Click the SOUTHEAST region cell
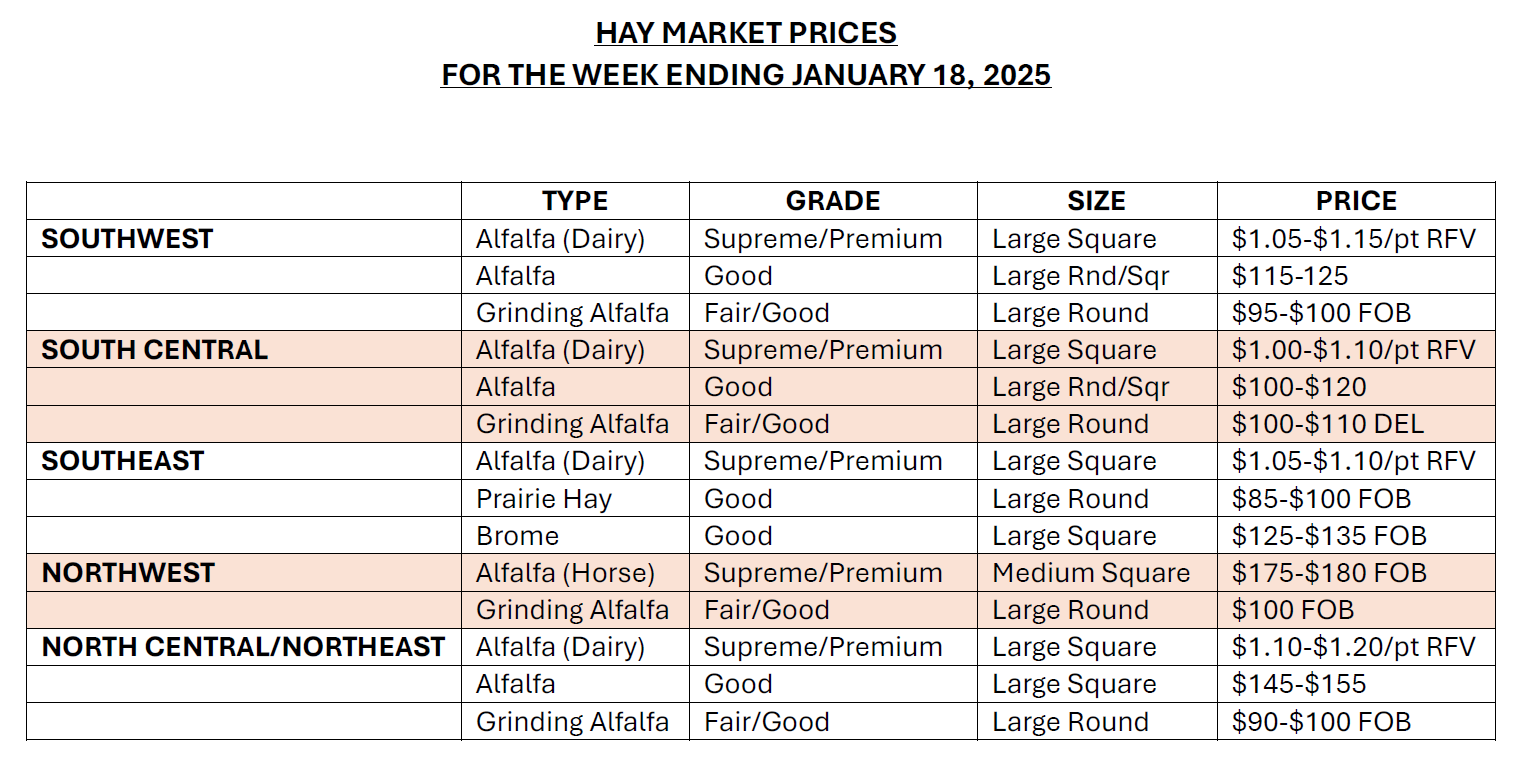Image resolution: width=1524 pixels, height=761 pixels. [122, 461]
